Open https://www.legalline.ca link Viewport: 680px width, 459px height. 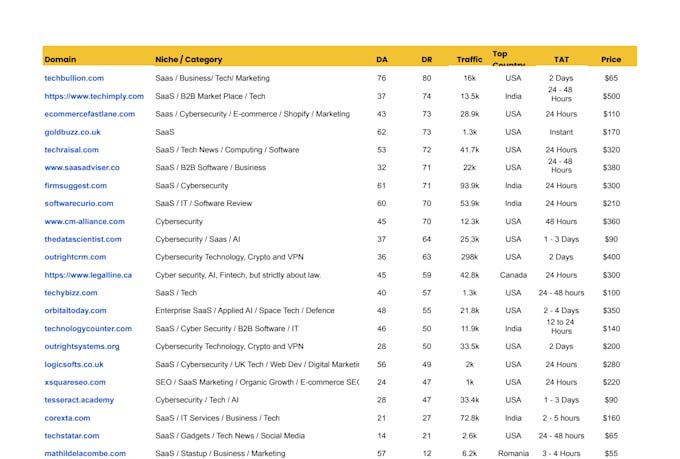88,275
